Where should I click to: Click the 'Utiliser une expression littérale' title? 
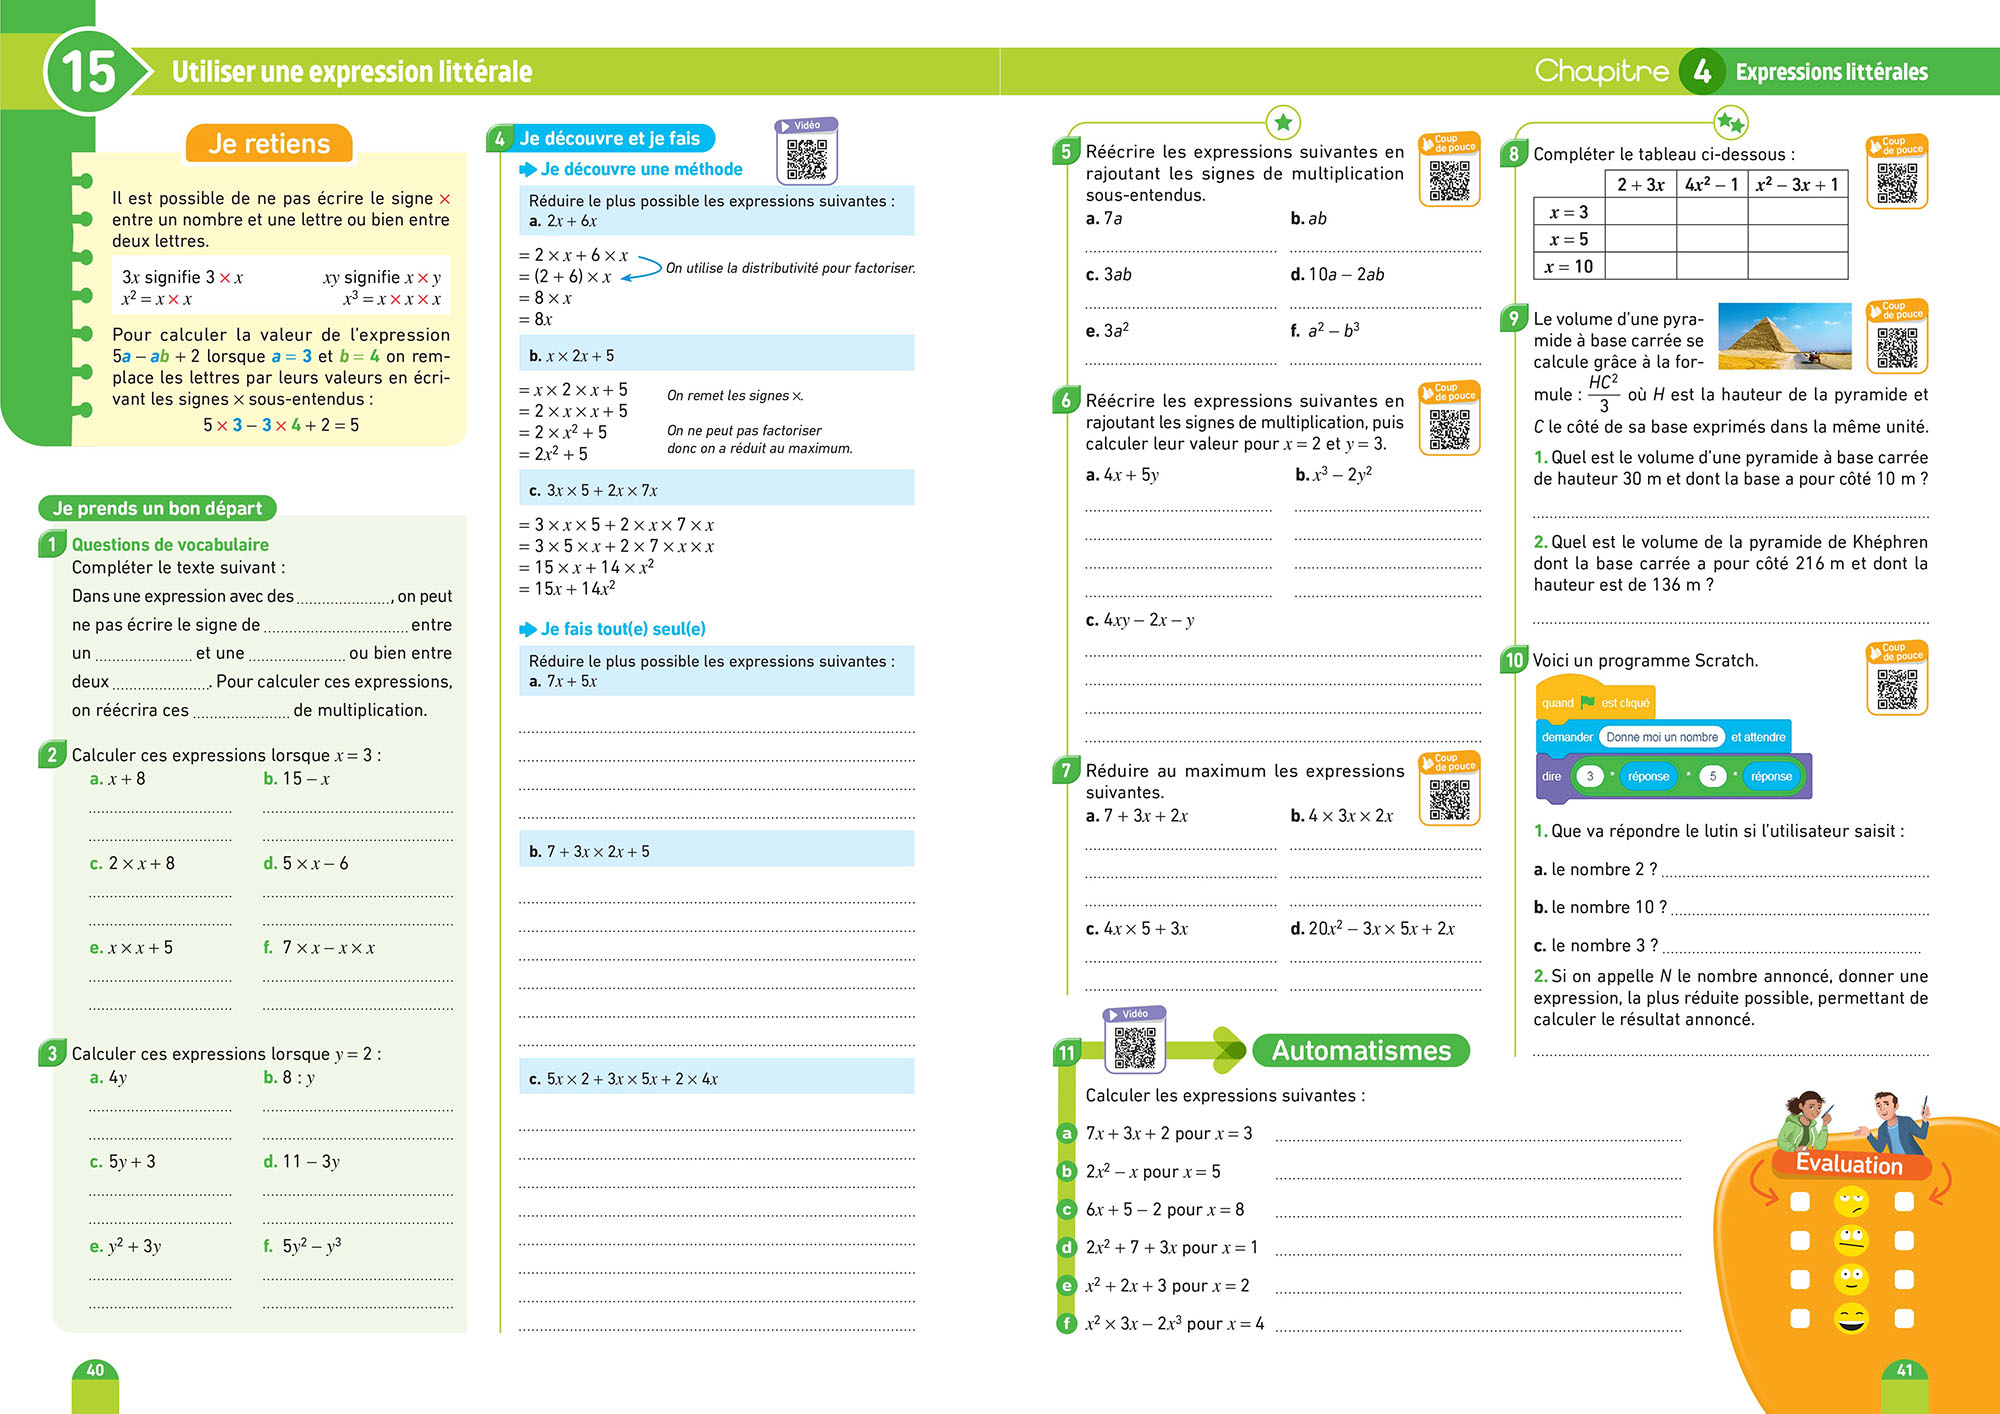pos(352,72)
